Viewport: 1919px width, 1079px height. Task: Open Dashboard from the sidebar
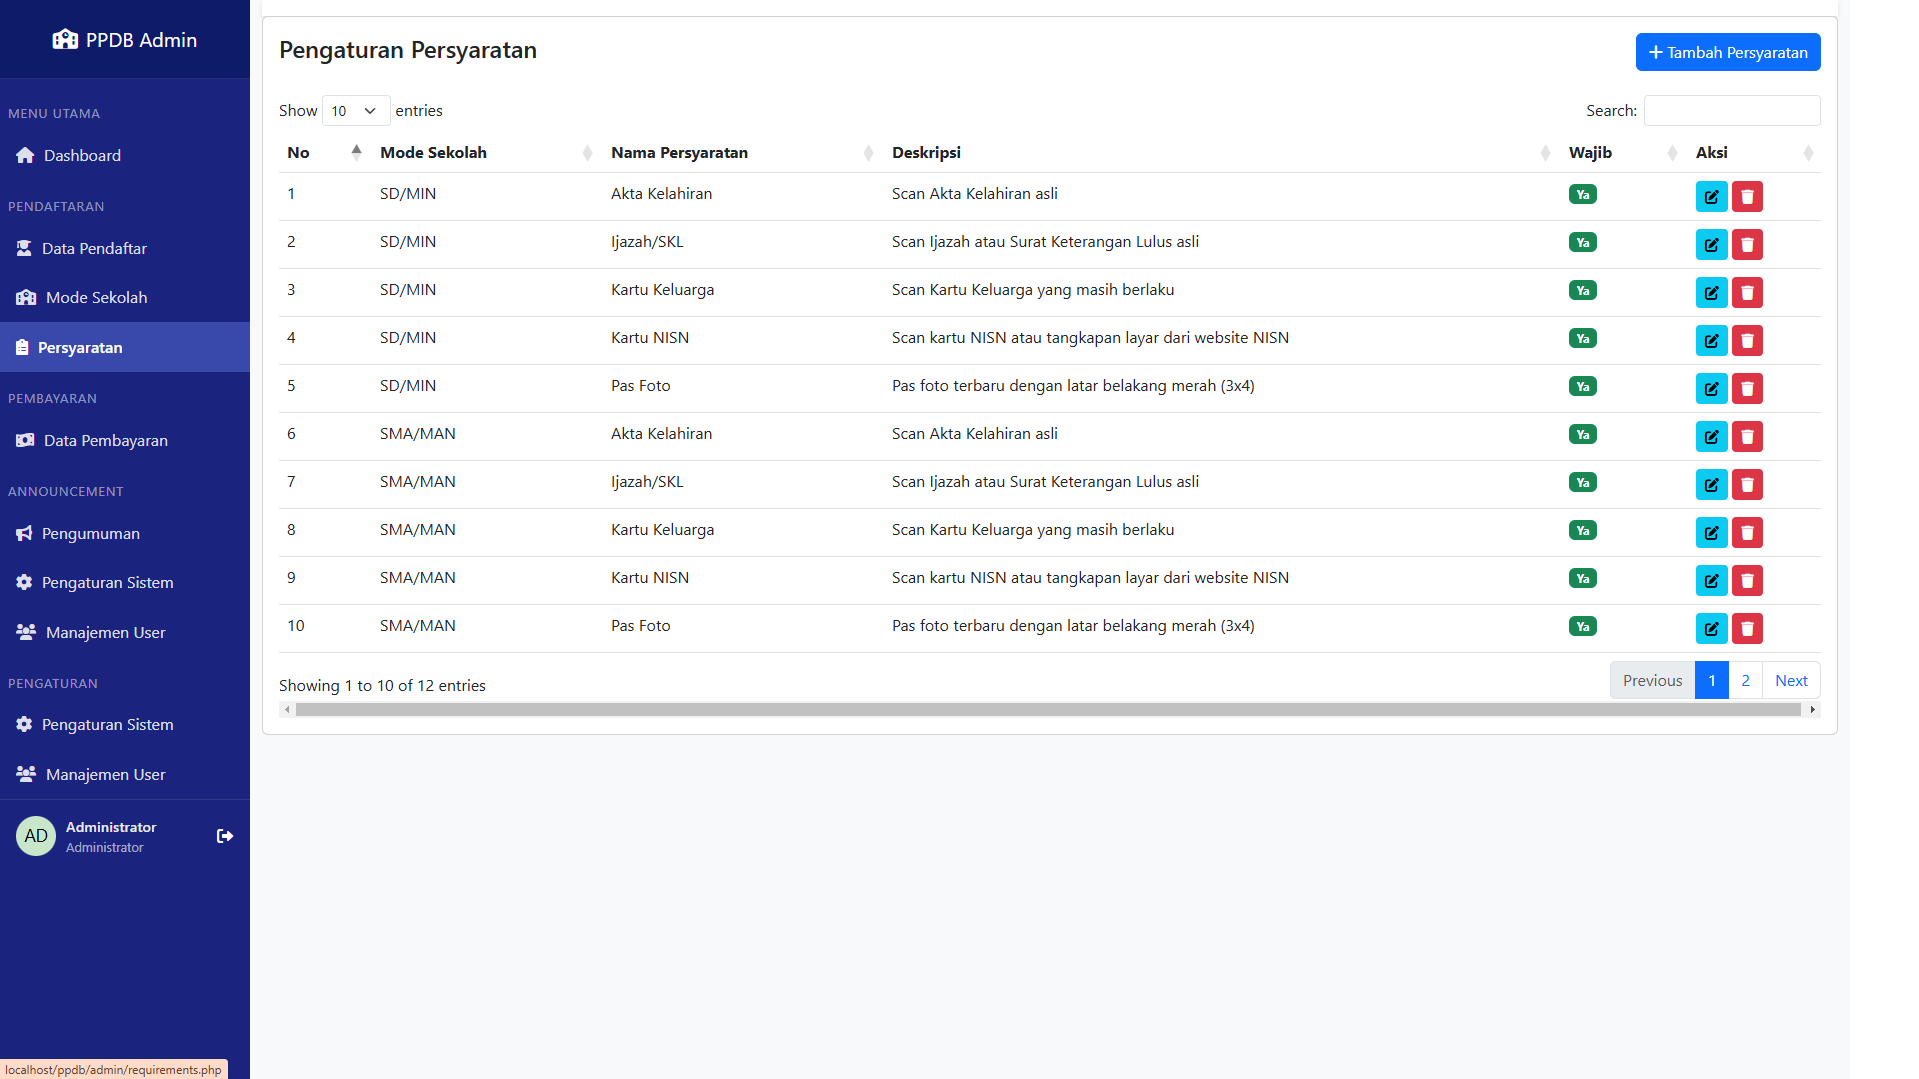(x=125, y=156)
